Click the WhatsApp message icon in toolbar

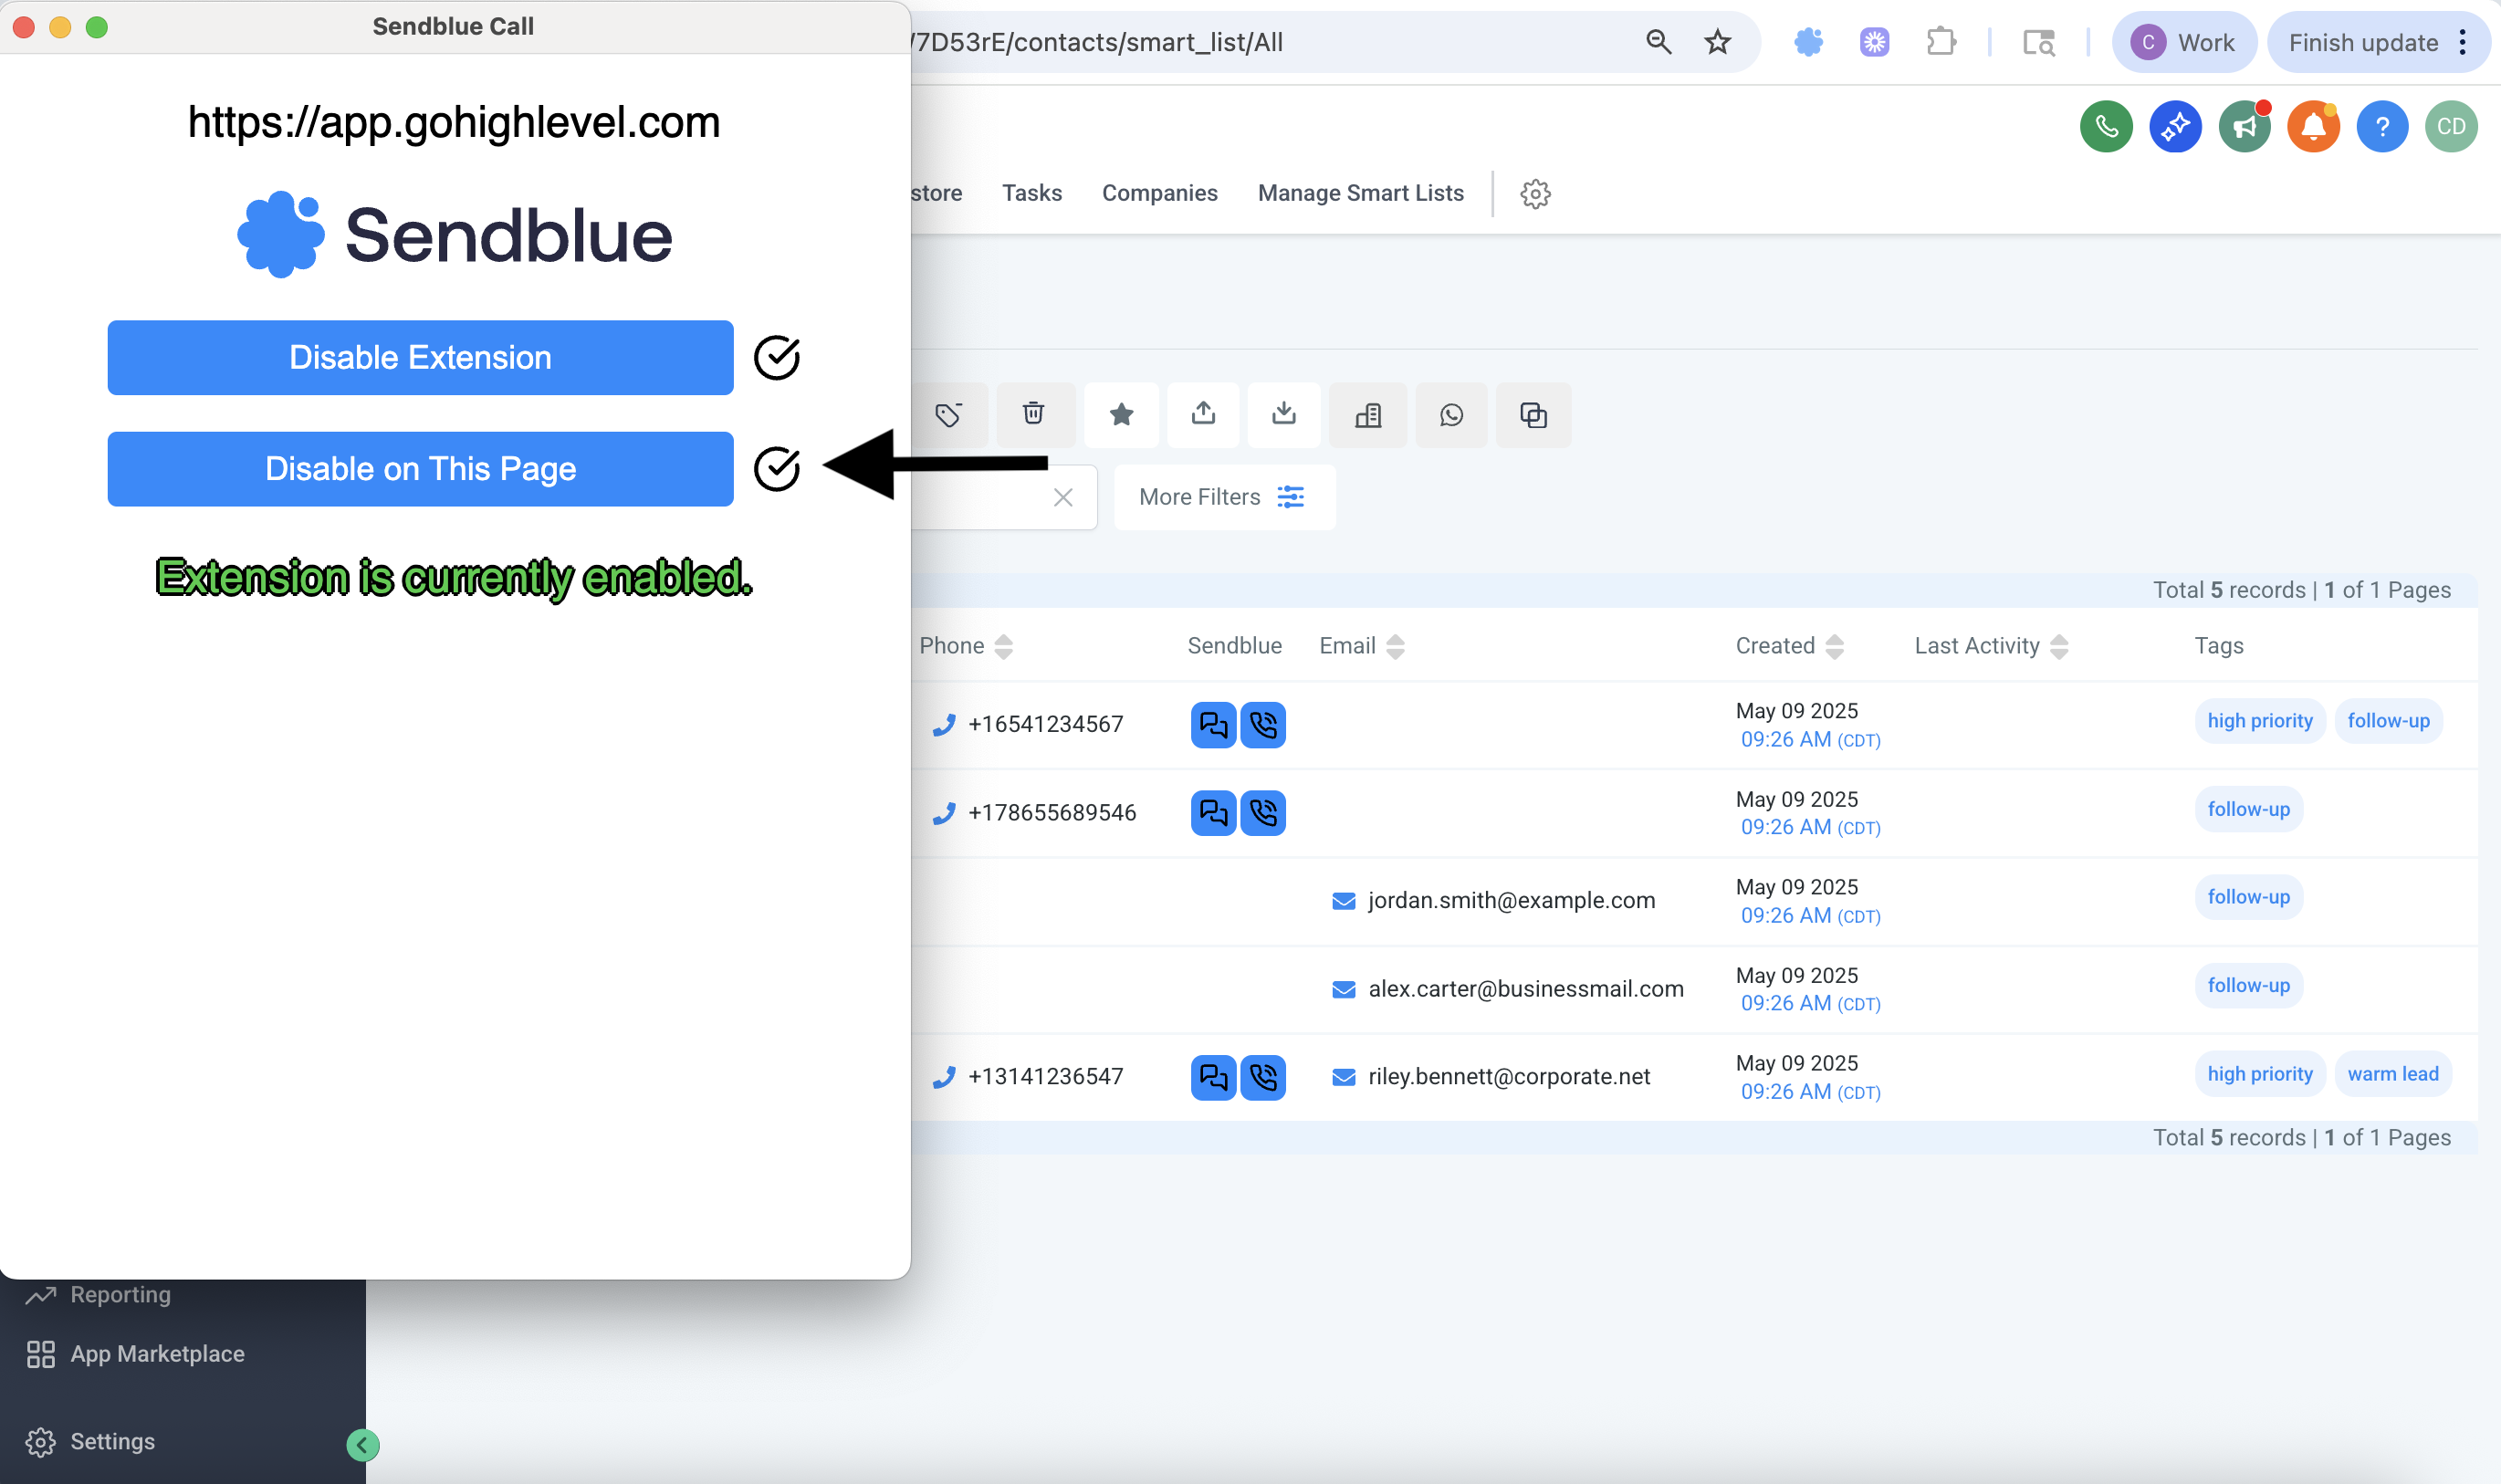pyautogui.click(x=1451, y=414)
